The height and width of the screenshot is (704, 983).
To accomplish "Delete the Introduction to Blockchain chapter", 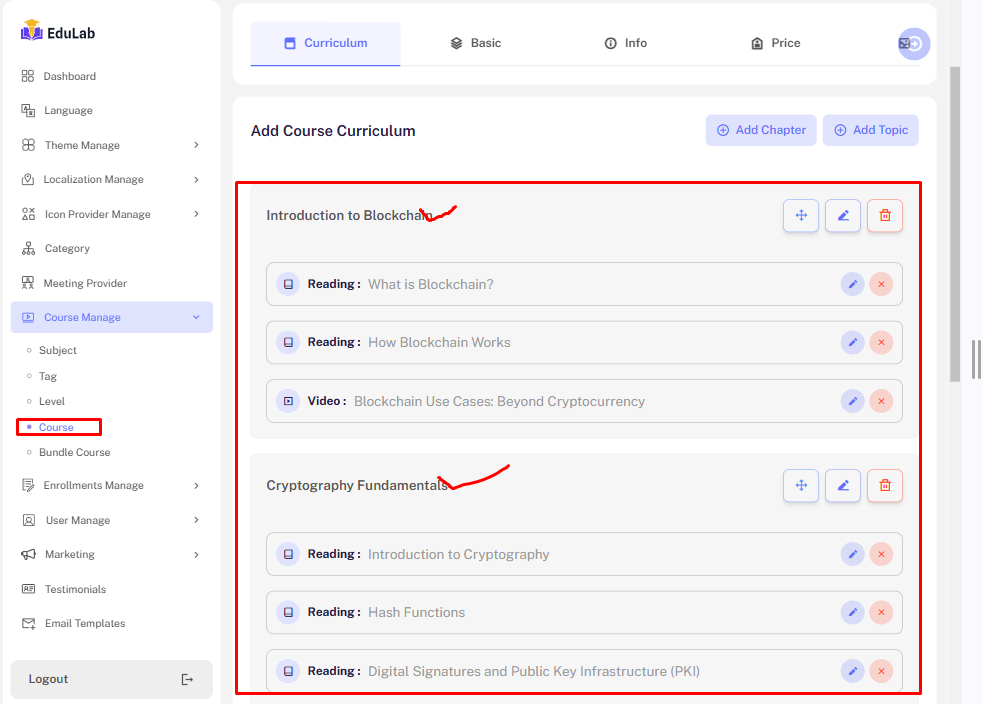I will click(x=885, y=216).
